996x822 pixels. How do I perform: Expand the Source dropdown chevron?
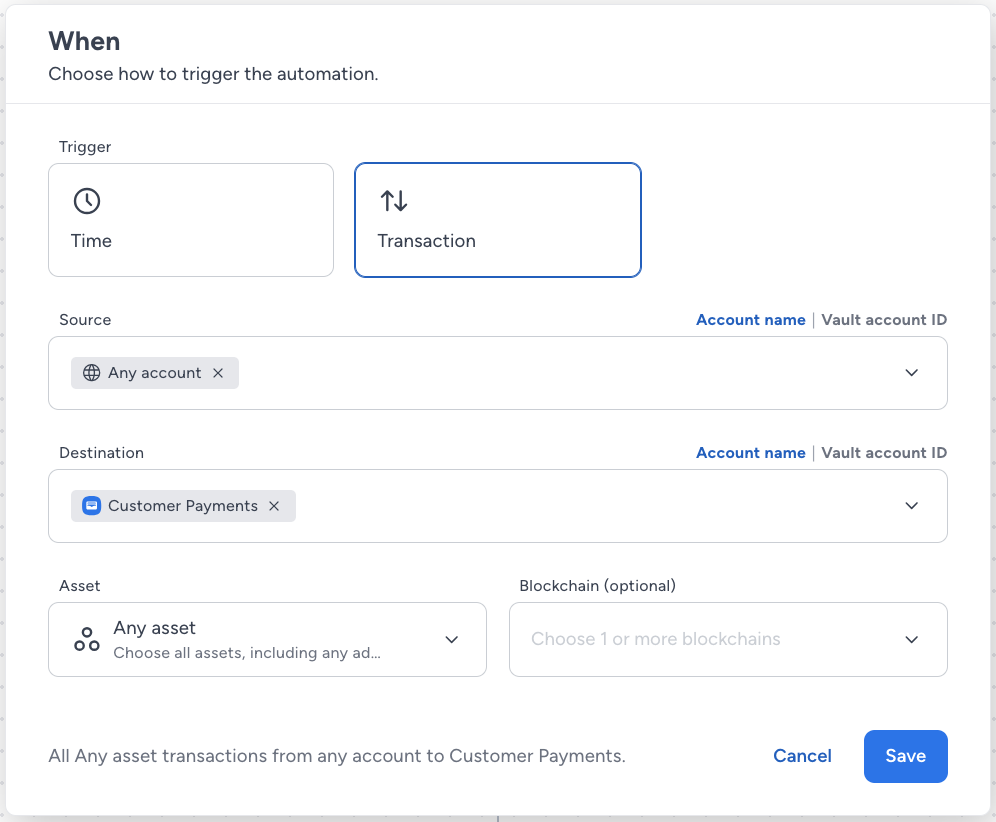tap(912, 373)
